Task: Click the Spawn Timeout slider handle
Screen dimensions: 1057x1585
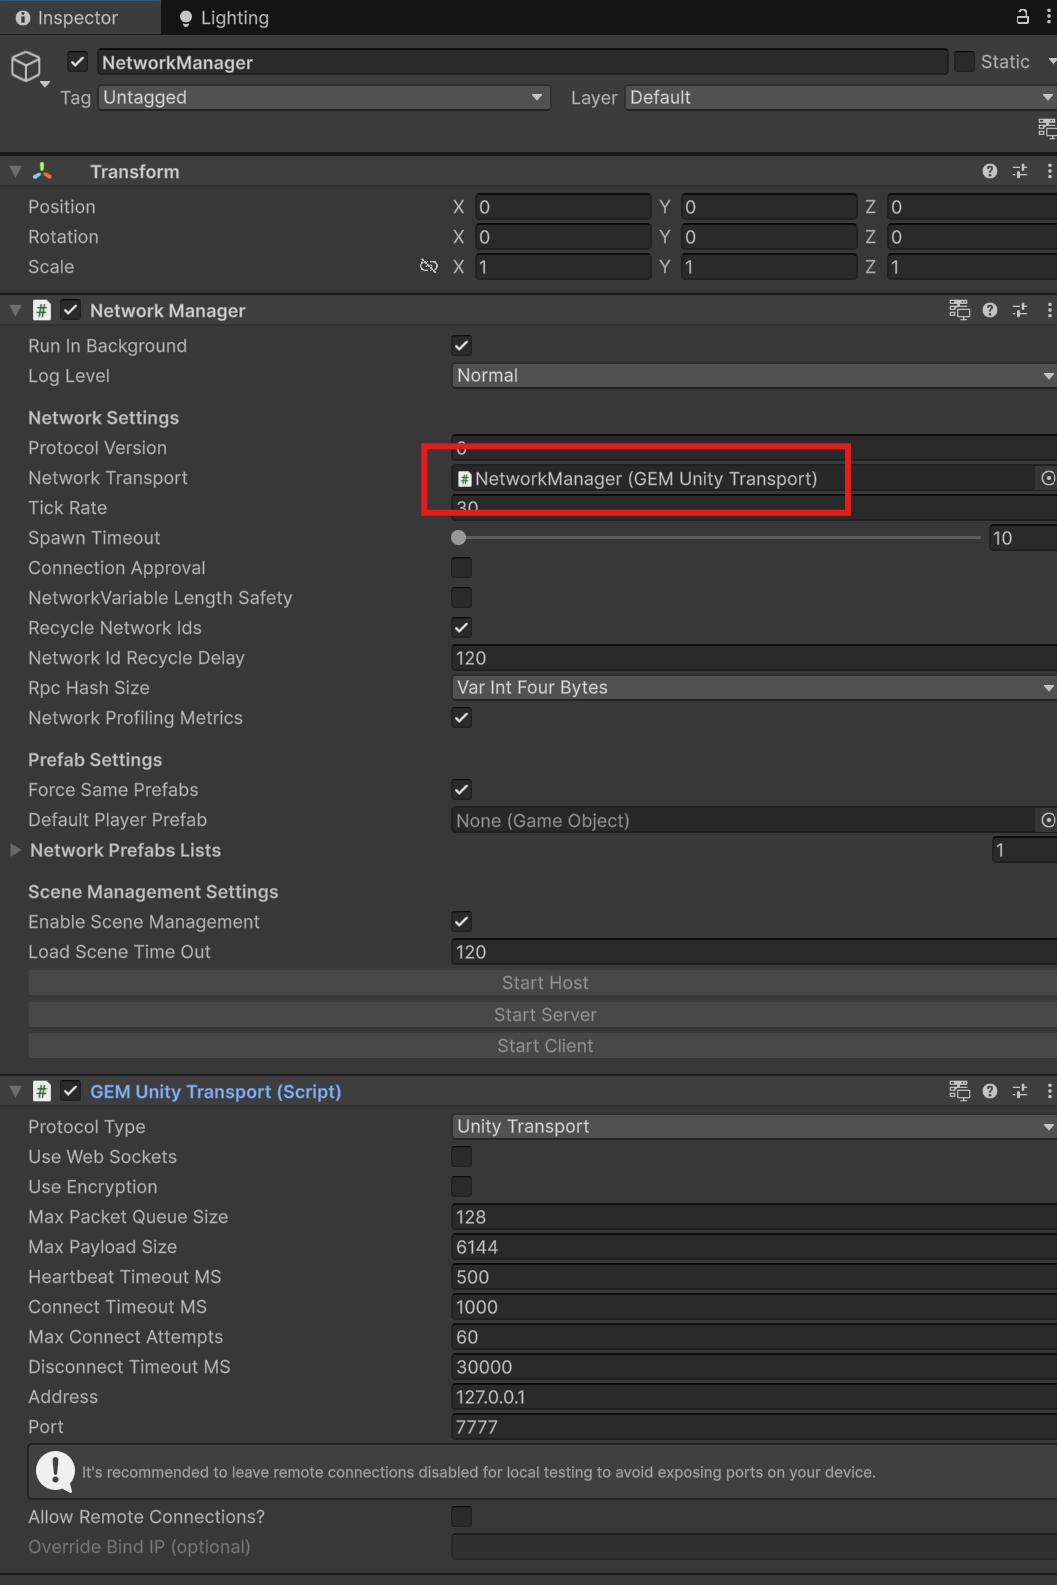Action: coord(459,538)
